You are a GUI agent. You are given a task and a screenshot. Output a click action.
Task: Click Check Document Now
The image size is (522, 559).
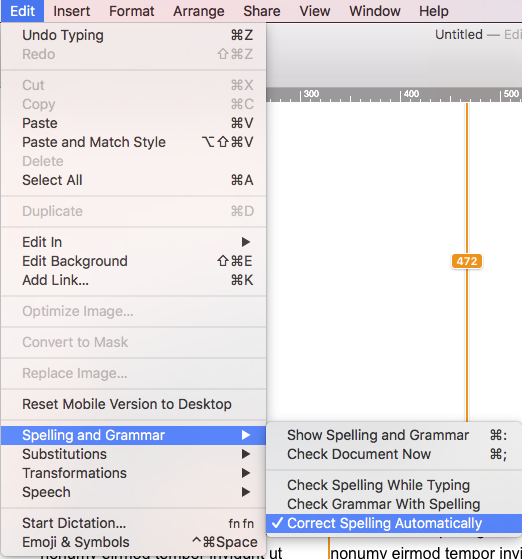(394, 455)
